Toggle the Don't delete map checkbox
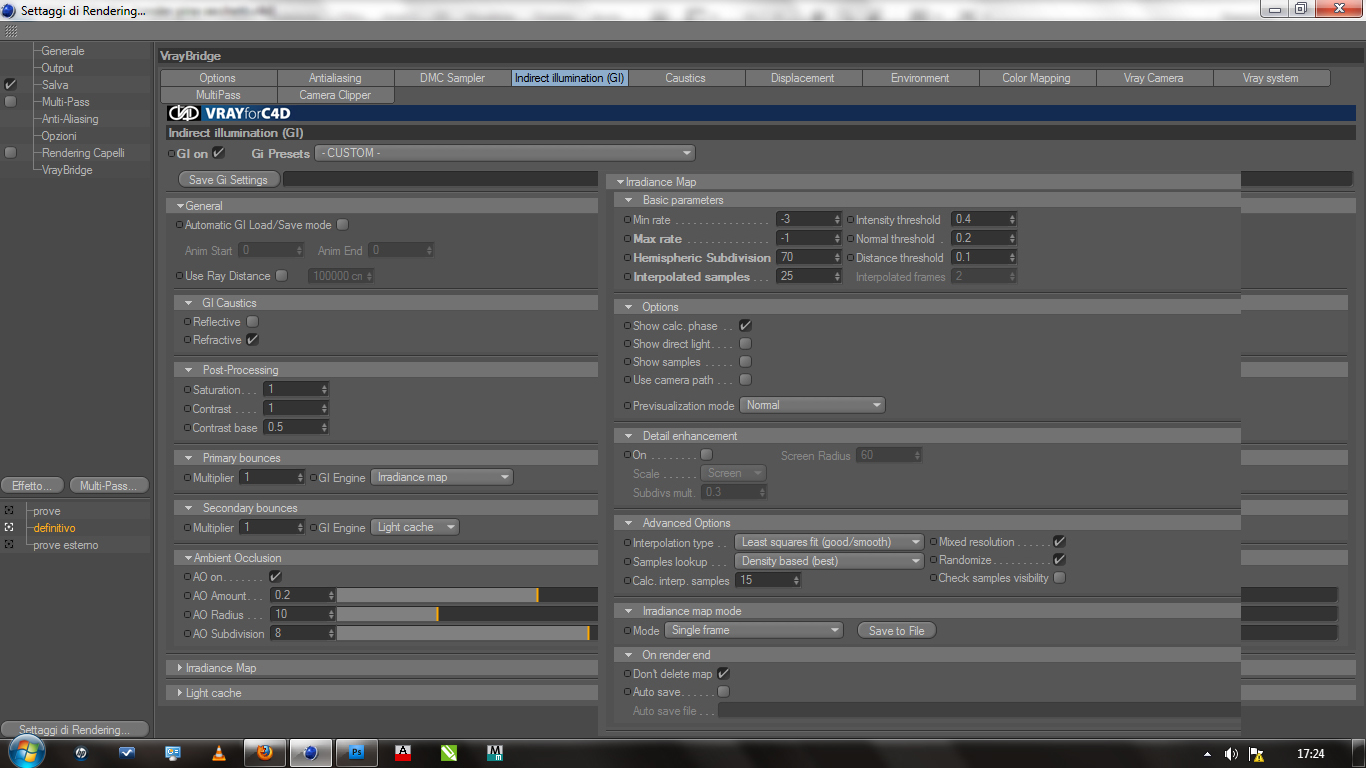Image resolution: width=1366 pixels, height=768 pixels. pyautogui.click(x=723, y=674)
